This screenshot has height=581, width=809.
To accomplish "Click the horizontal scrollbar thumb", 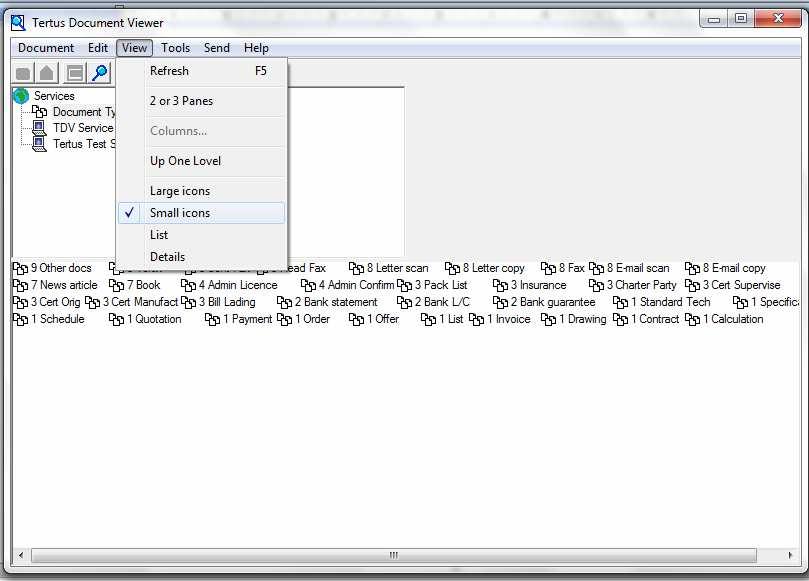I will pyautogui.click(x=394, y=555).
